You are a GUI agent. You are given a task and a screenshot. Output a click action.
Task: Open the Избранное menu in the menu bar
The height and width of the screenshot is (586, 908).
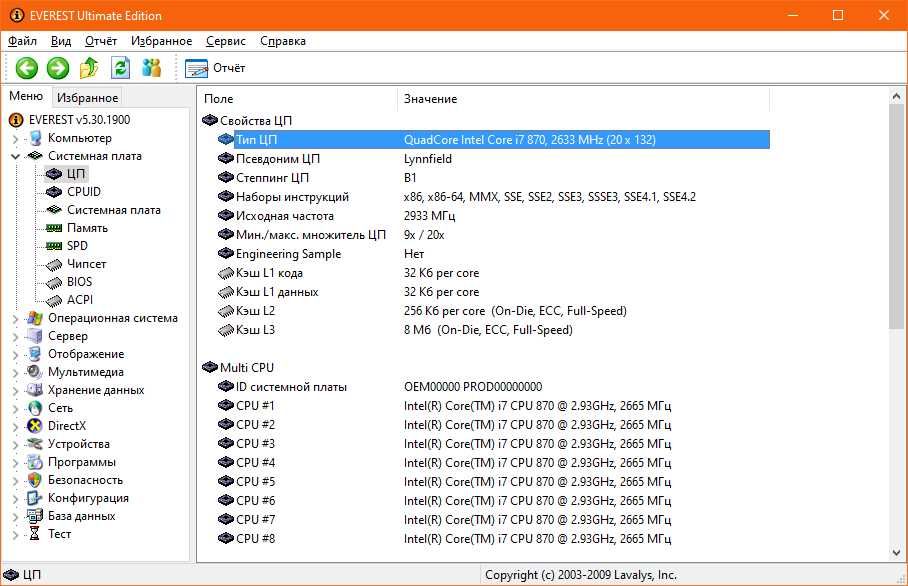click(x=162, y=41)
